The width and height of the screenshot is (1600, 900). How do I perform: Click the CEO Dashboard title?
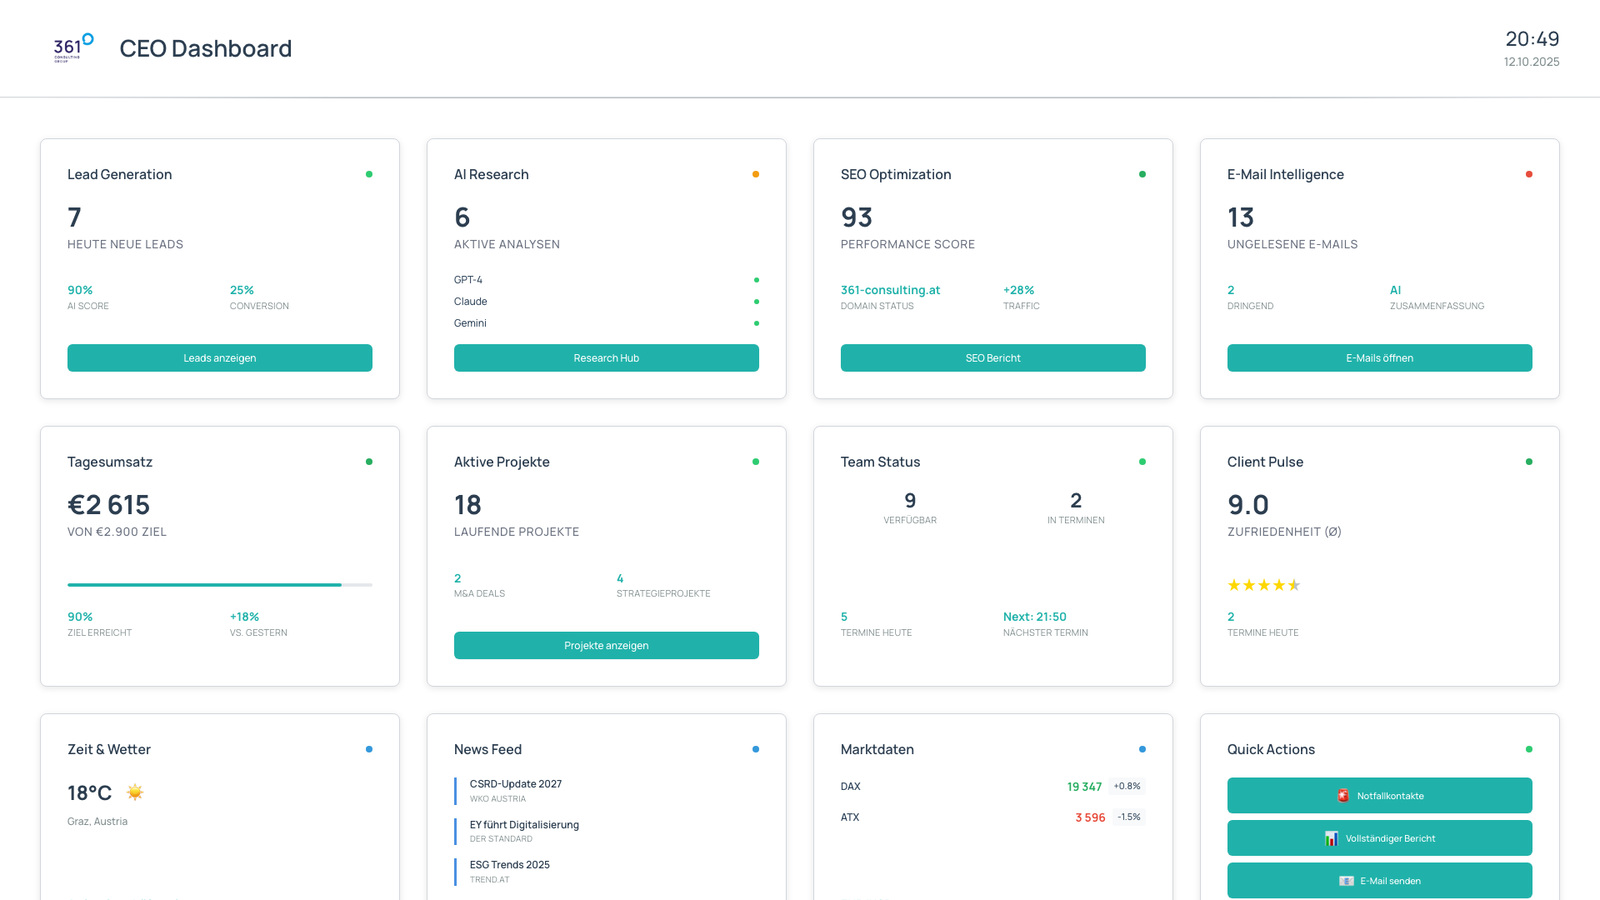pos(206,48)
